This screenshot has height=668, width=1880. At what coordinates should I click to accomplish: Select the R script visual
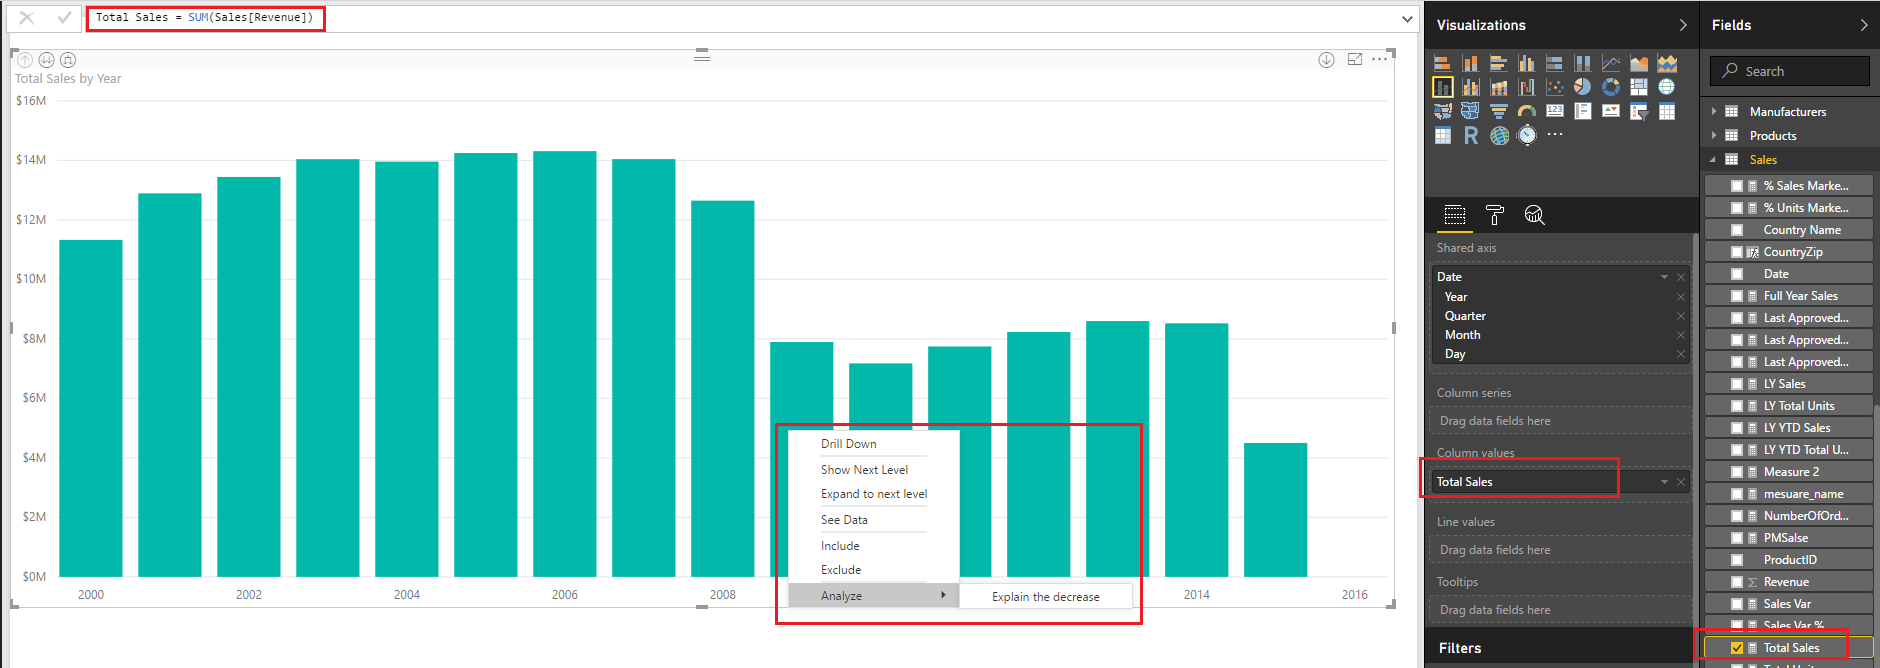pos(1471,135)
